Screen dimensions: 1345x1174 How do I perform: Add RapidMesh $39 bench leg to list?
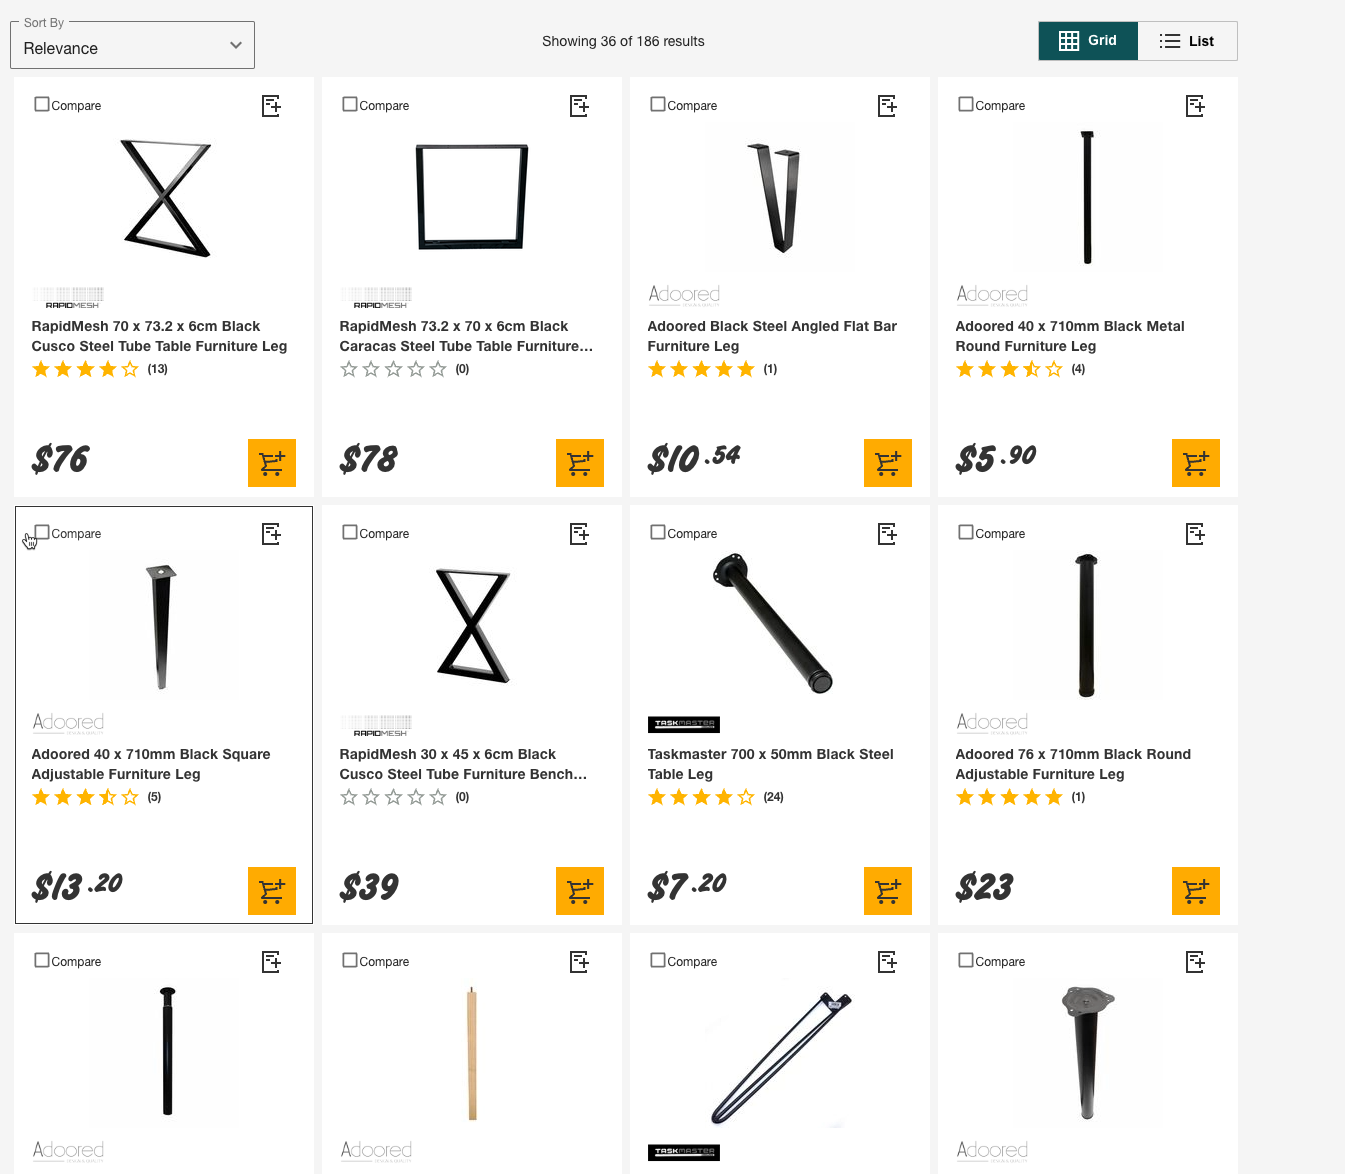click(x=579, y=534)
